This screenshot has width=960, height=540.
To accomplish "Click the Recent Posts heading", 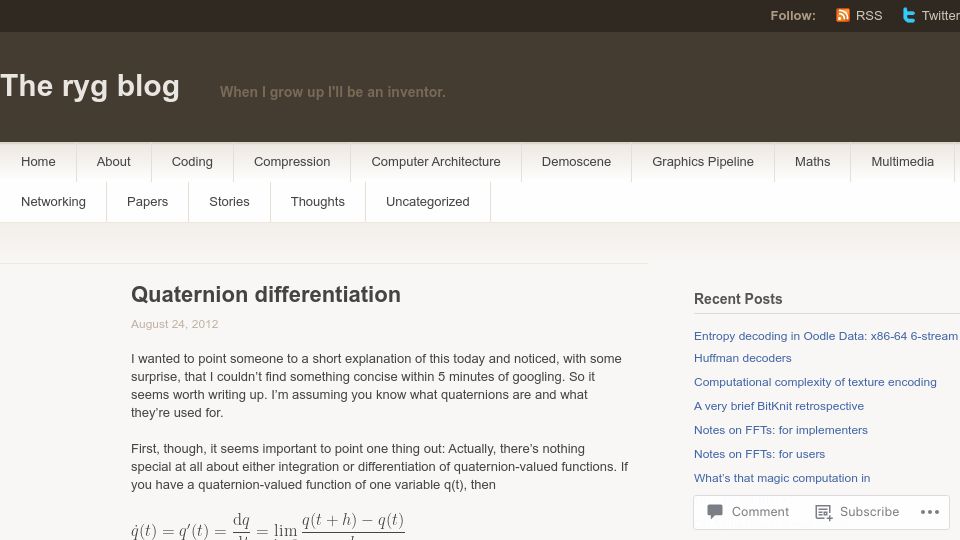I will point(738,299).
